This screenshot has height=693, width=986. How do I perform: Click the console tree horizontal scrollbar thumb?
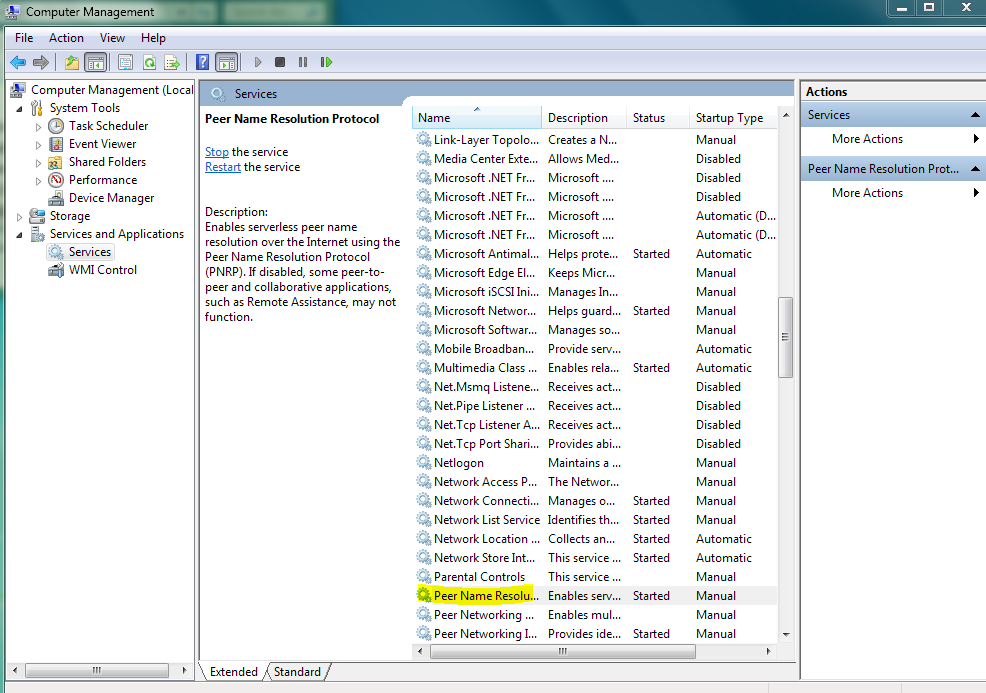tap(96, 670)
